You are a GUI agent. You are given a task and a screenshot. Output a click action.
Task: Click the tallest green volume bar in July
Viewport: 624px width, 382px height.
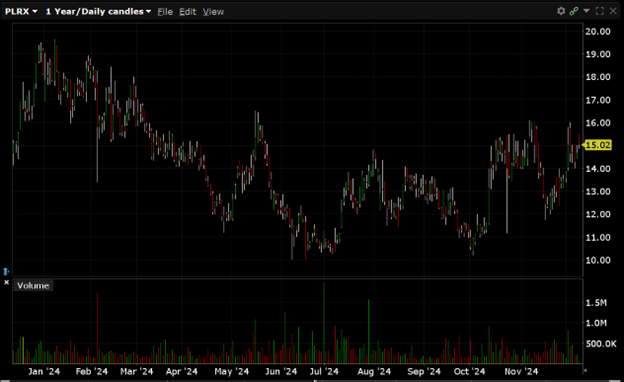click(324, 323)
